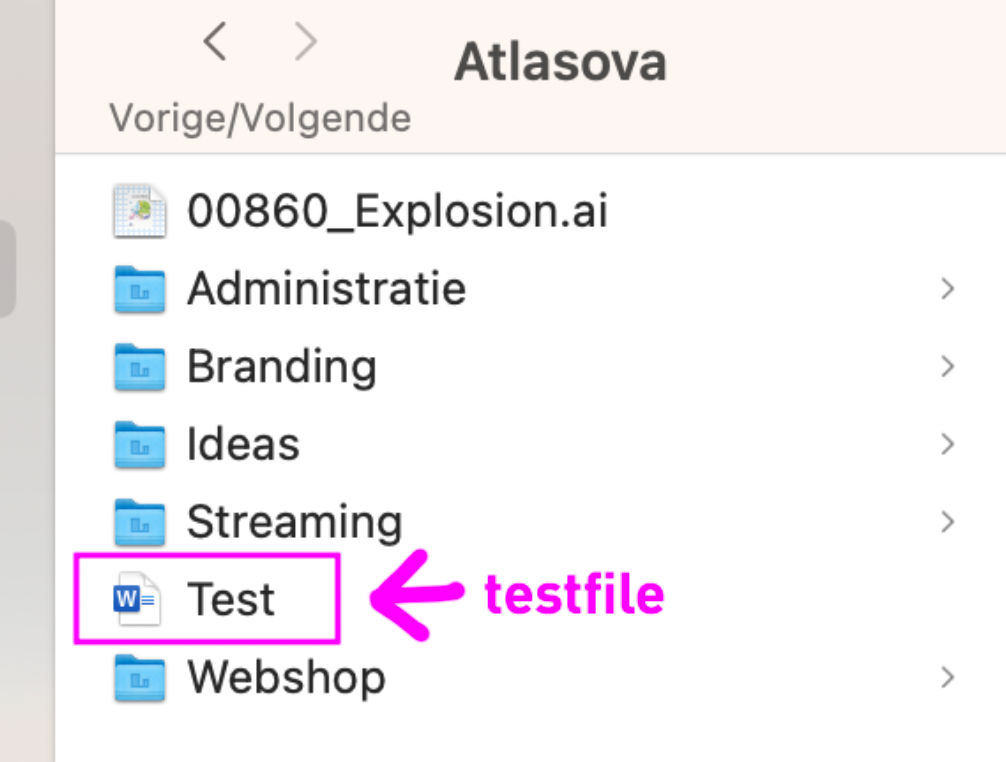
Task: Click the 00860_Explosion.ai file icon
Action: [138, 211]
